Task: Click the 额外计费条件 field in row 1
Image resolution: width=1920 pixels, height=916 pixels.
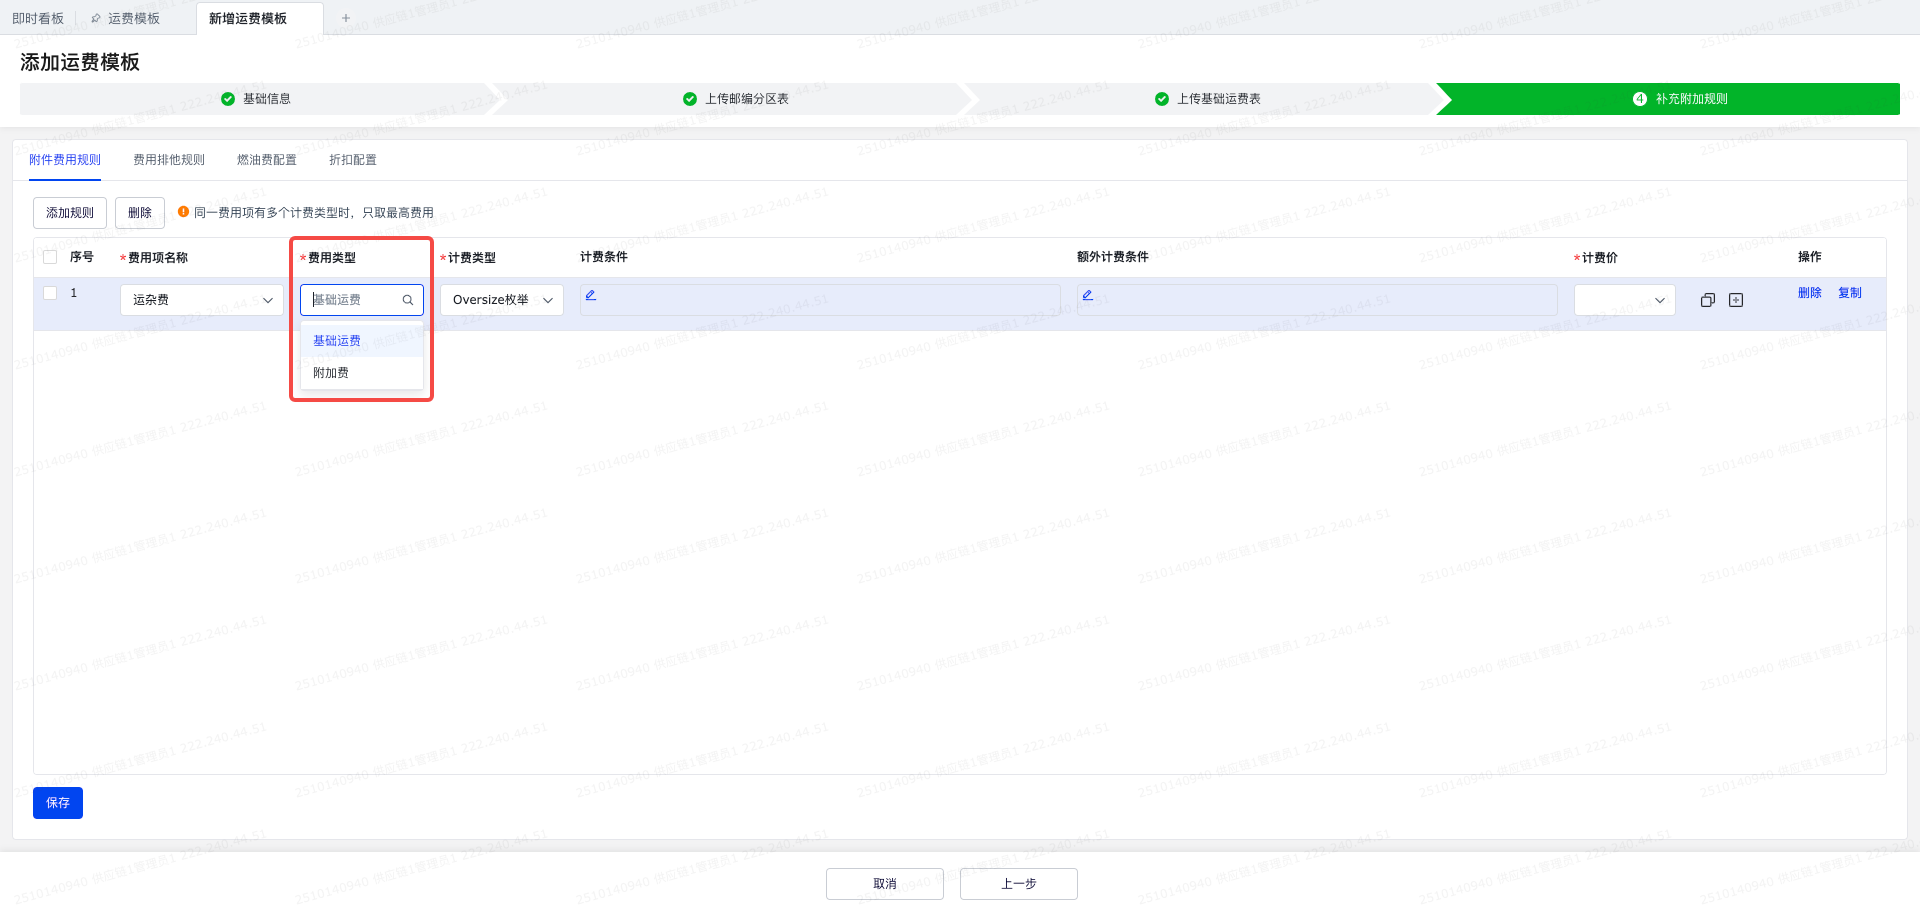Action: pos(1317,300)
